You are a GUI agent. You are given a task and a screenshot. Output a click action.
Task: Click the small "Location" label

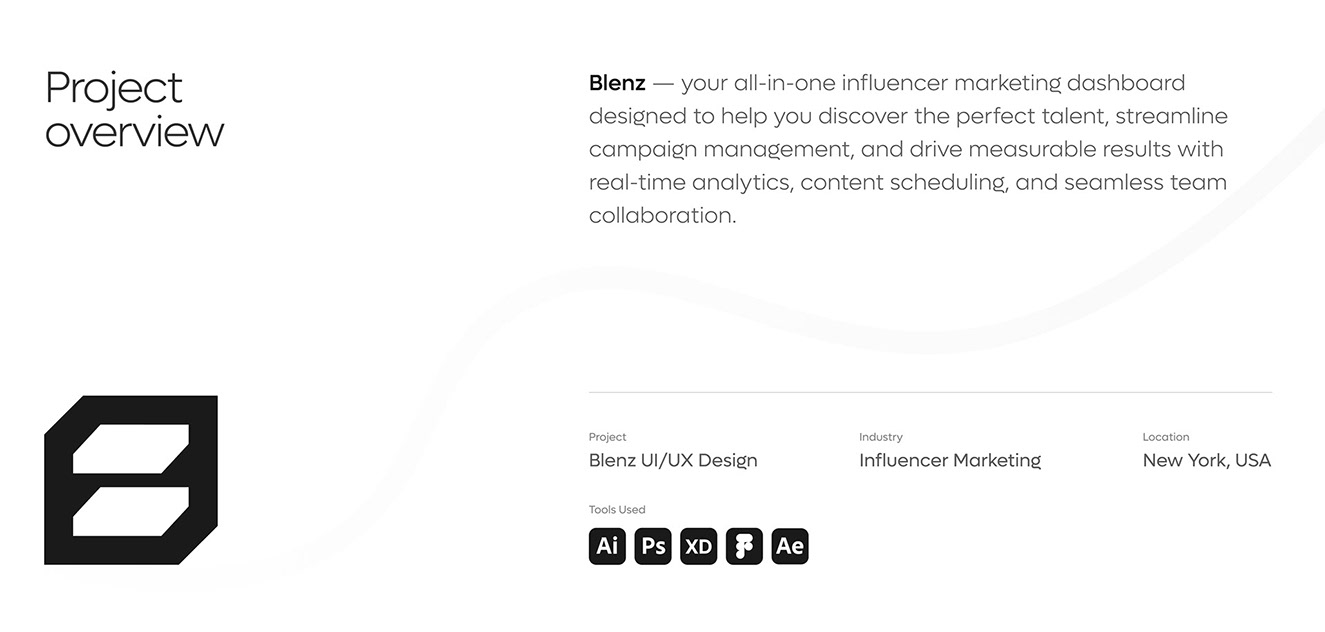[x=1165, y=437]
